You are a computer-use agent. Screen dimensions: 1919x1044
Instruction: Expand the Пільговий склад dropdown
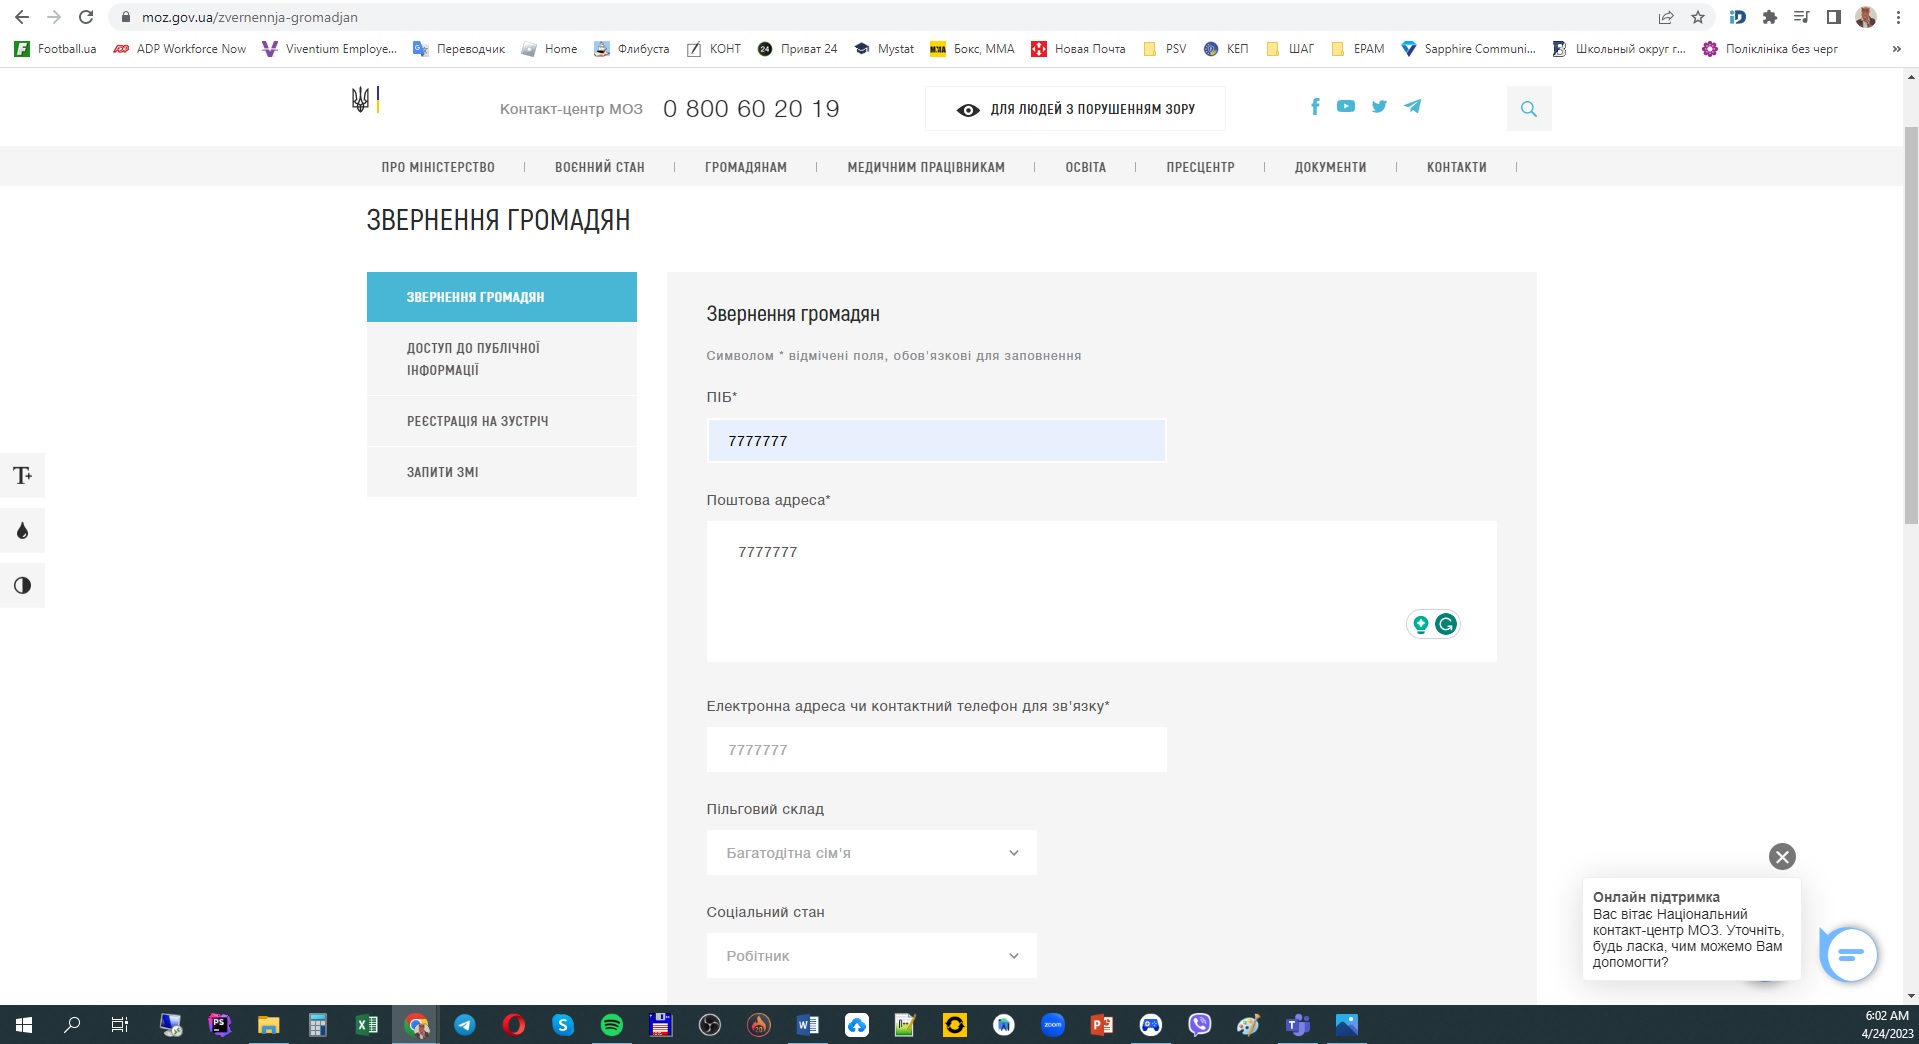(871, 853)
